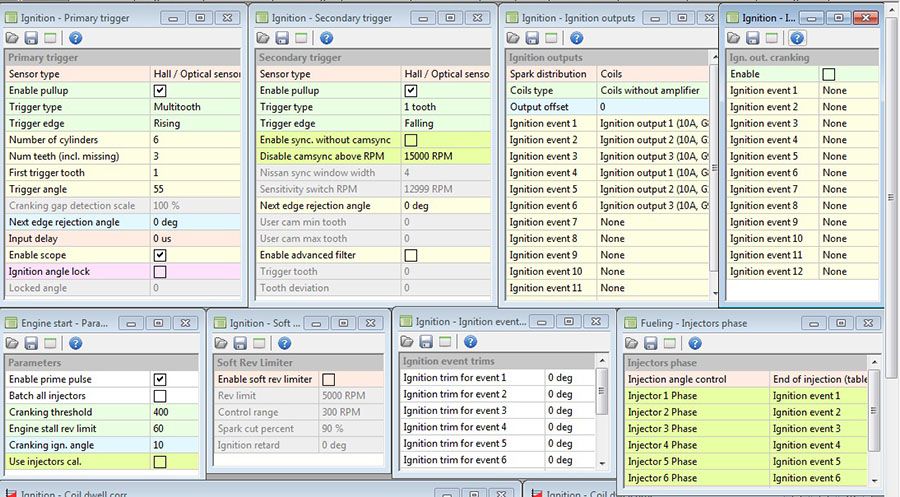Click help icon in Ign. out. cranking window
The width and height of the screenshot is (900, 497).
tap(797, 38)
